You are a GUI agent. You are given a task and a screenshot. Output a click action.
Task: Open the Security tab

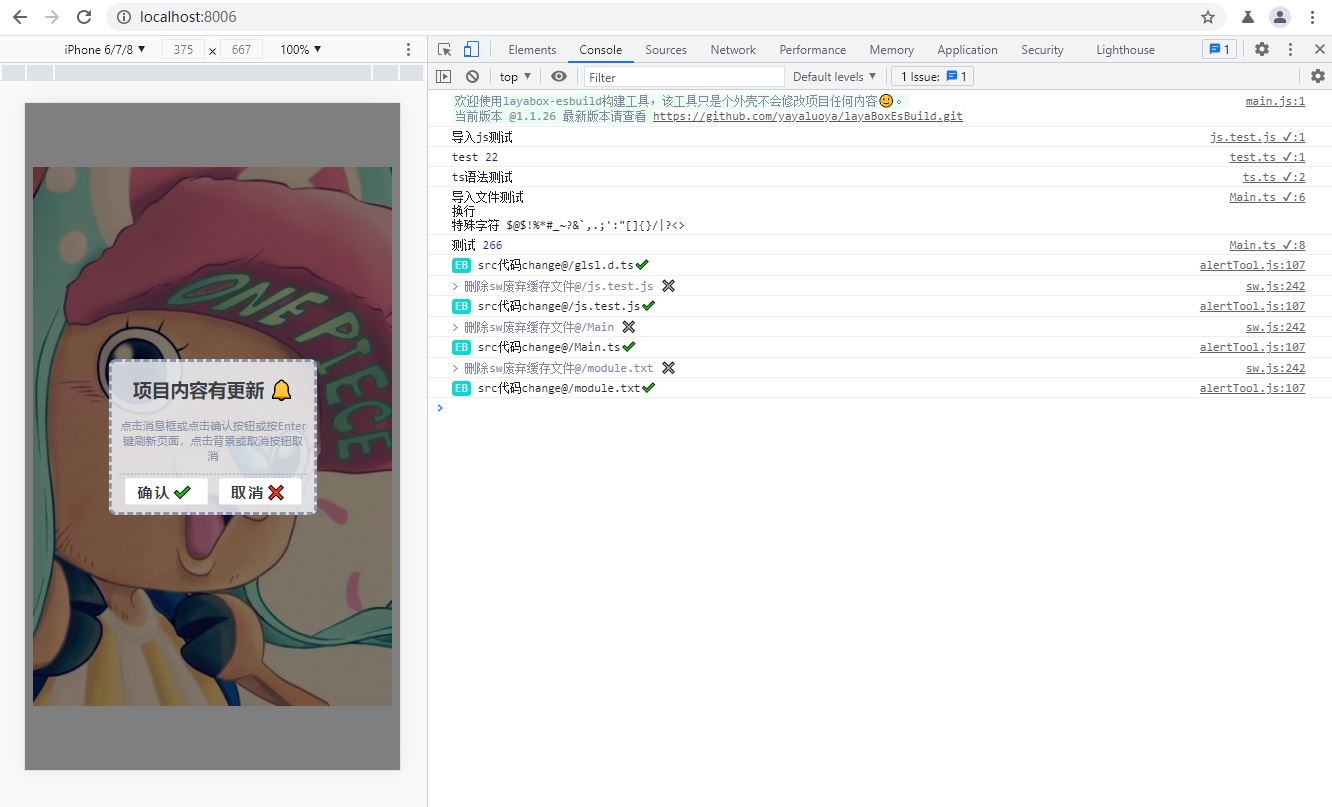[x=1042, y=49]
